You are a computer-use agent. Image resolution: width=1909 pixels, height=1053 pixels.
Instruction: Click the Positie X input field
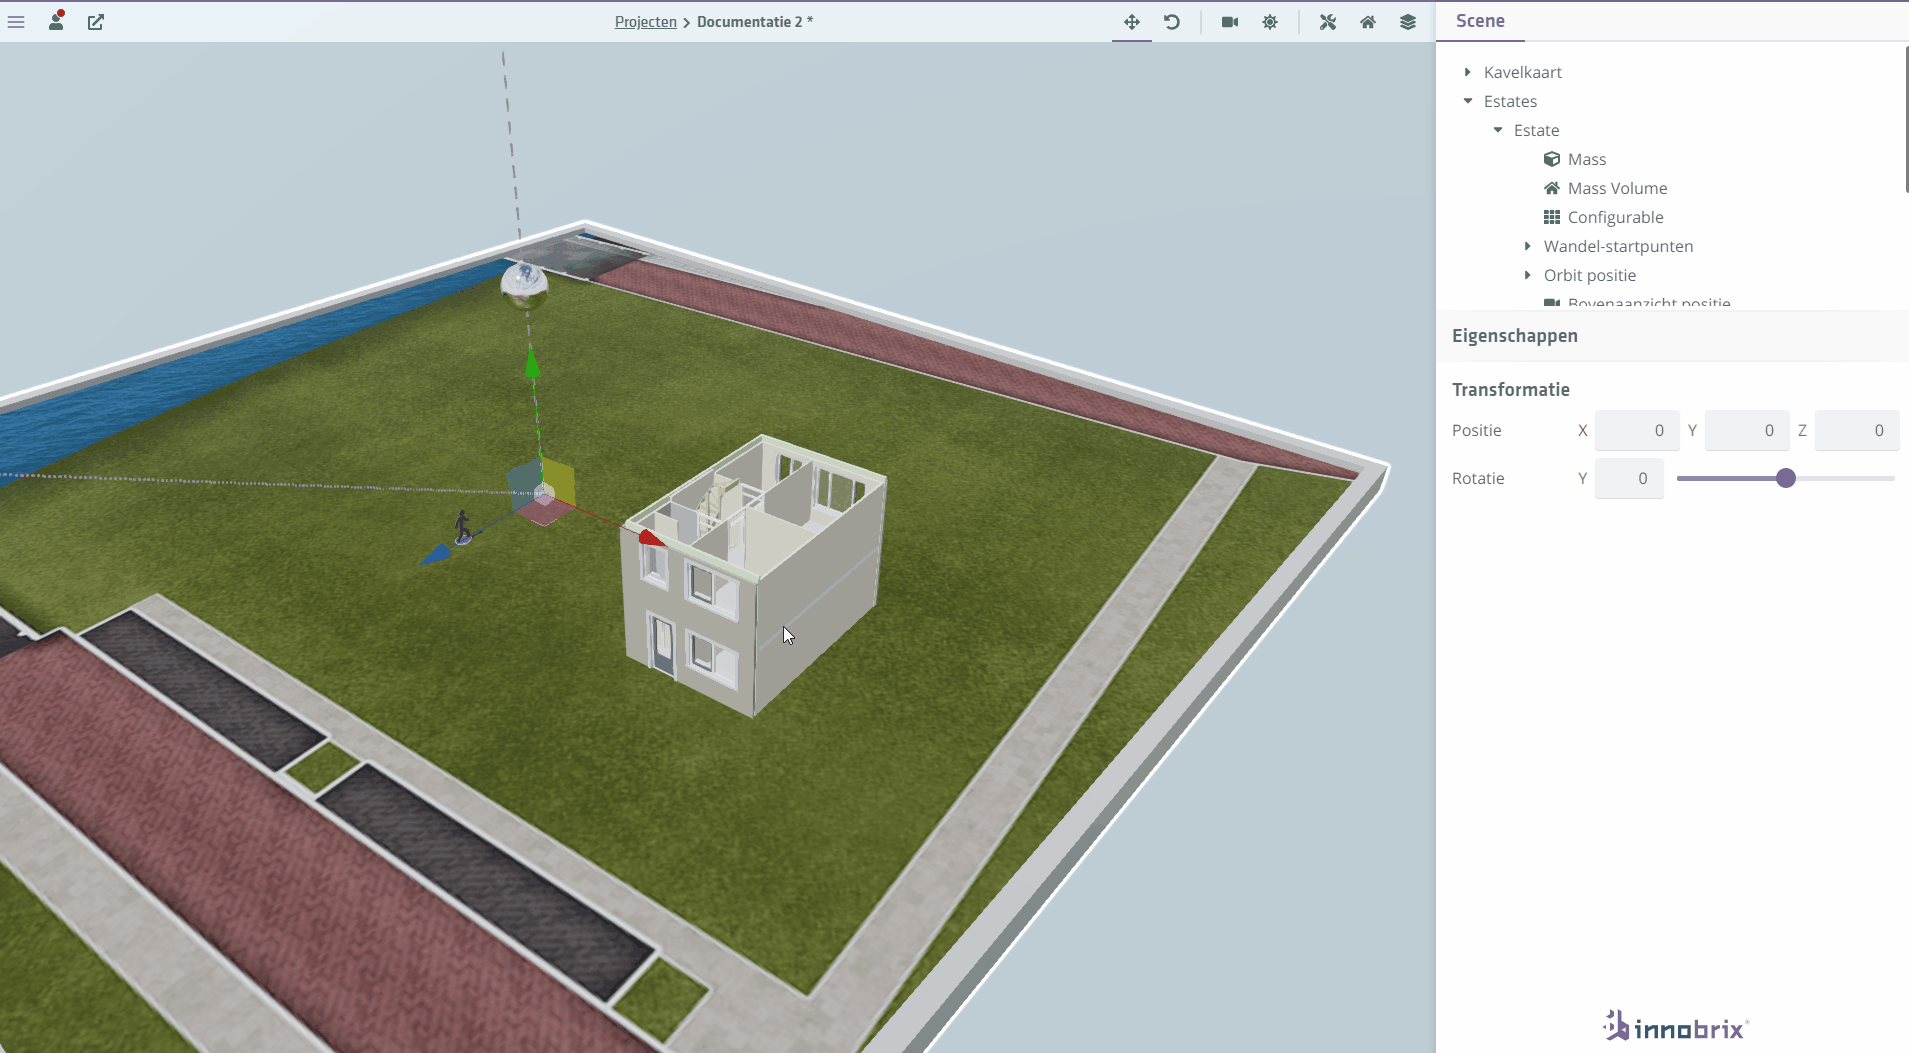[x=1636, y=430]
